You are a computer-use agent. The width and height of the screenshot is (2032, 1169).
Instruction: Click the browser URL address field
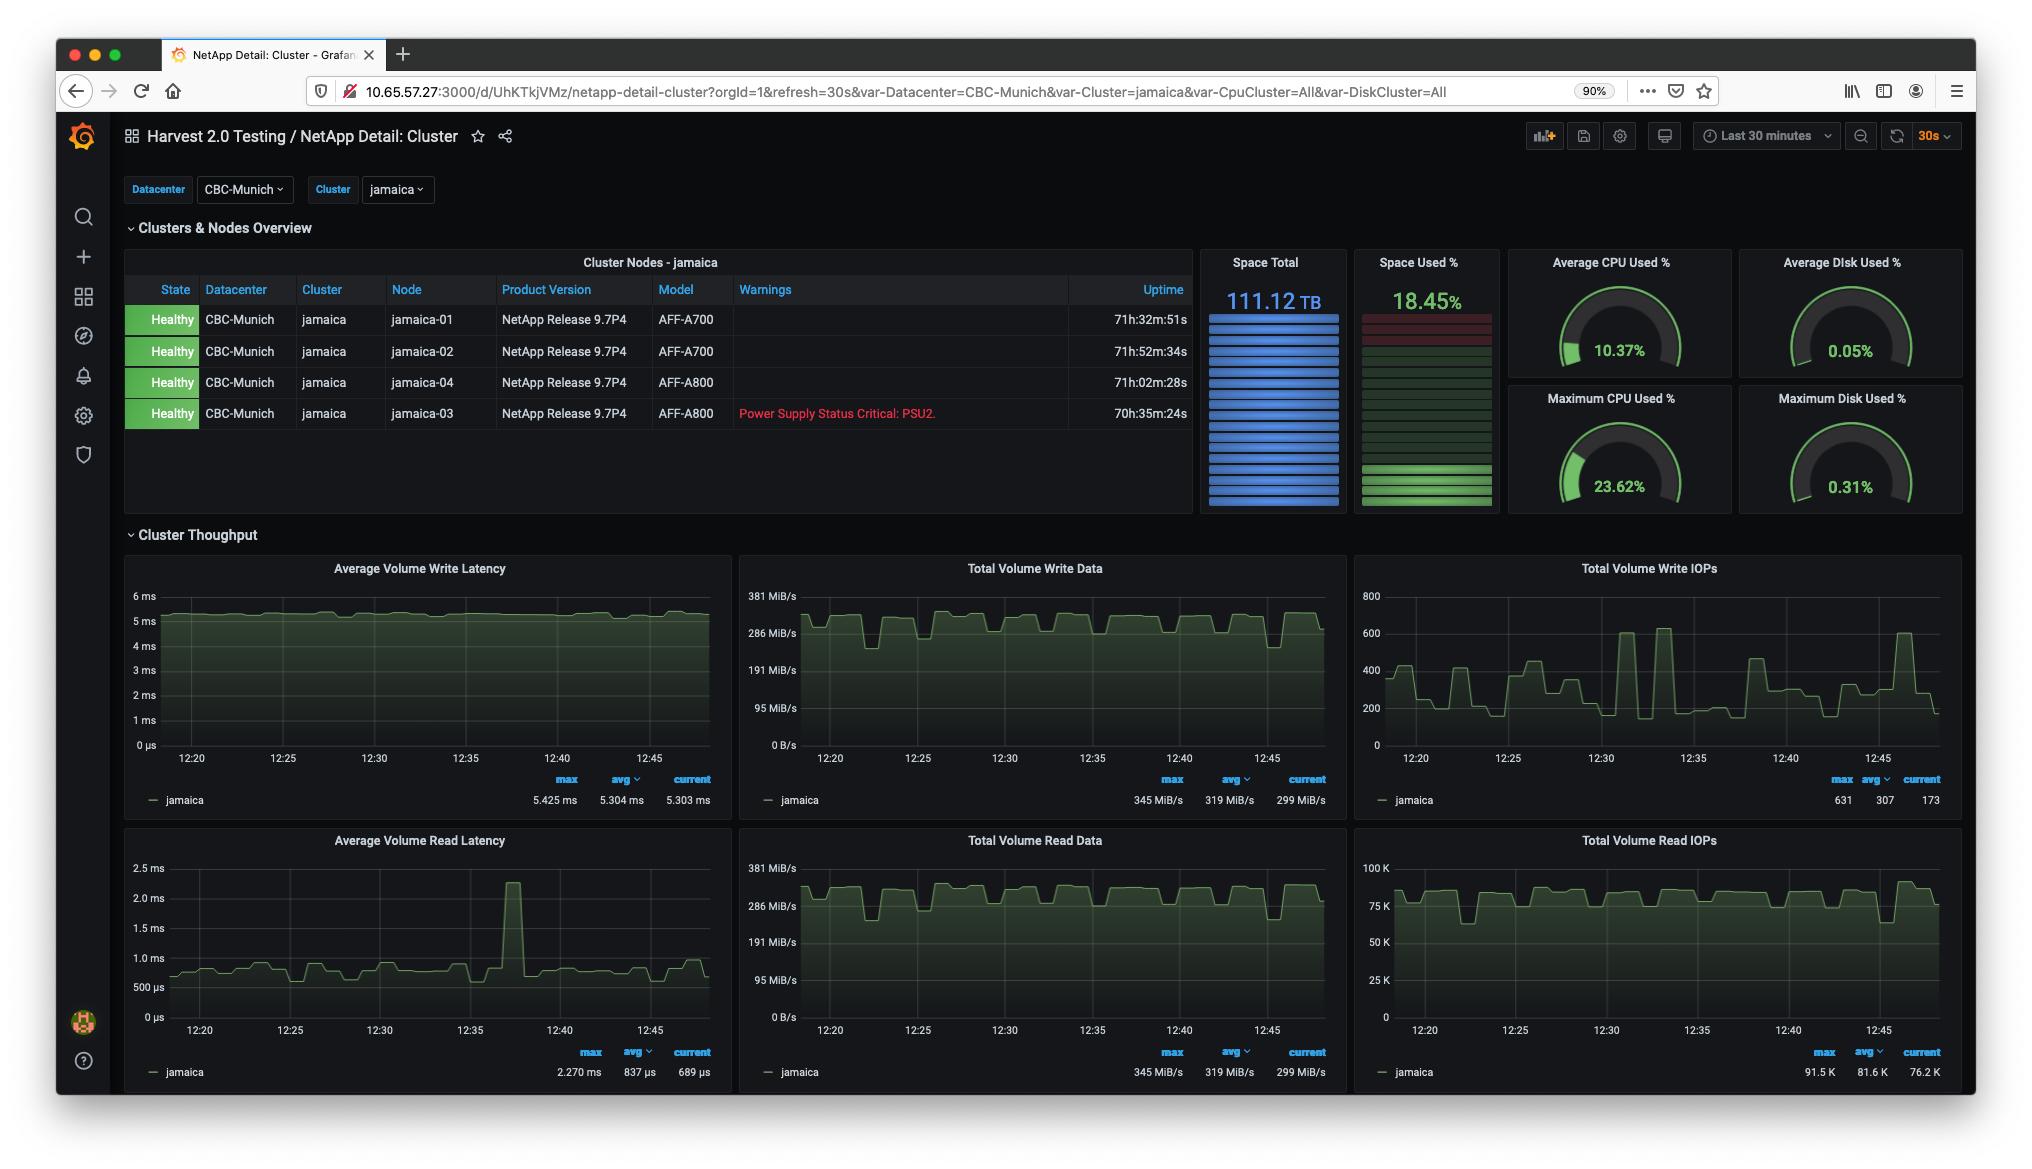click(900, 91)
